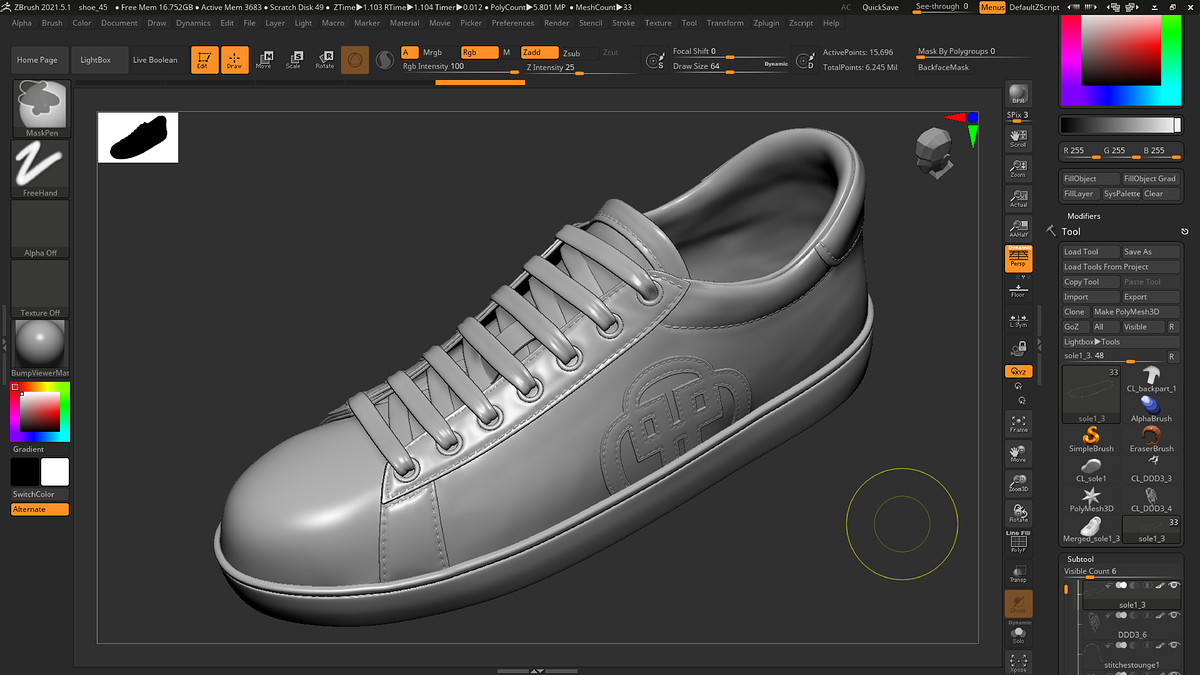Select the CL_sole1 tool
This screenshot has width=1200, height=675.
click(1091, 469)
